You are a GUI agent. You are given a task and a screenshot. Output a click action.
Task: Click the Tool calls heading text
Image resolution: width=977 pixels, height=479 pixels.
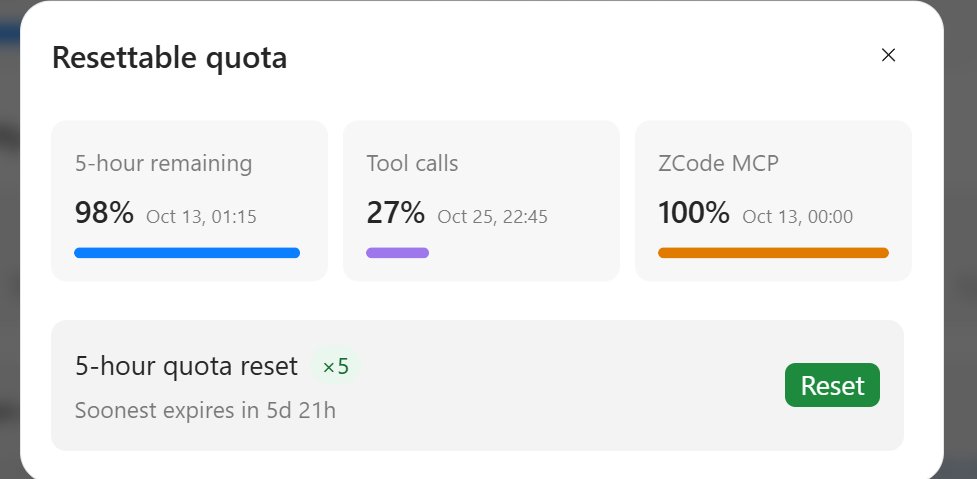412,163
